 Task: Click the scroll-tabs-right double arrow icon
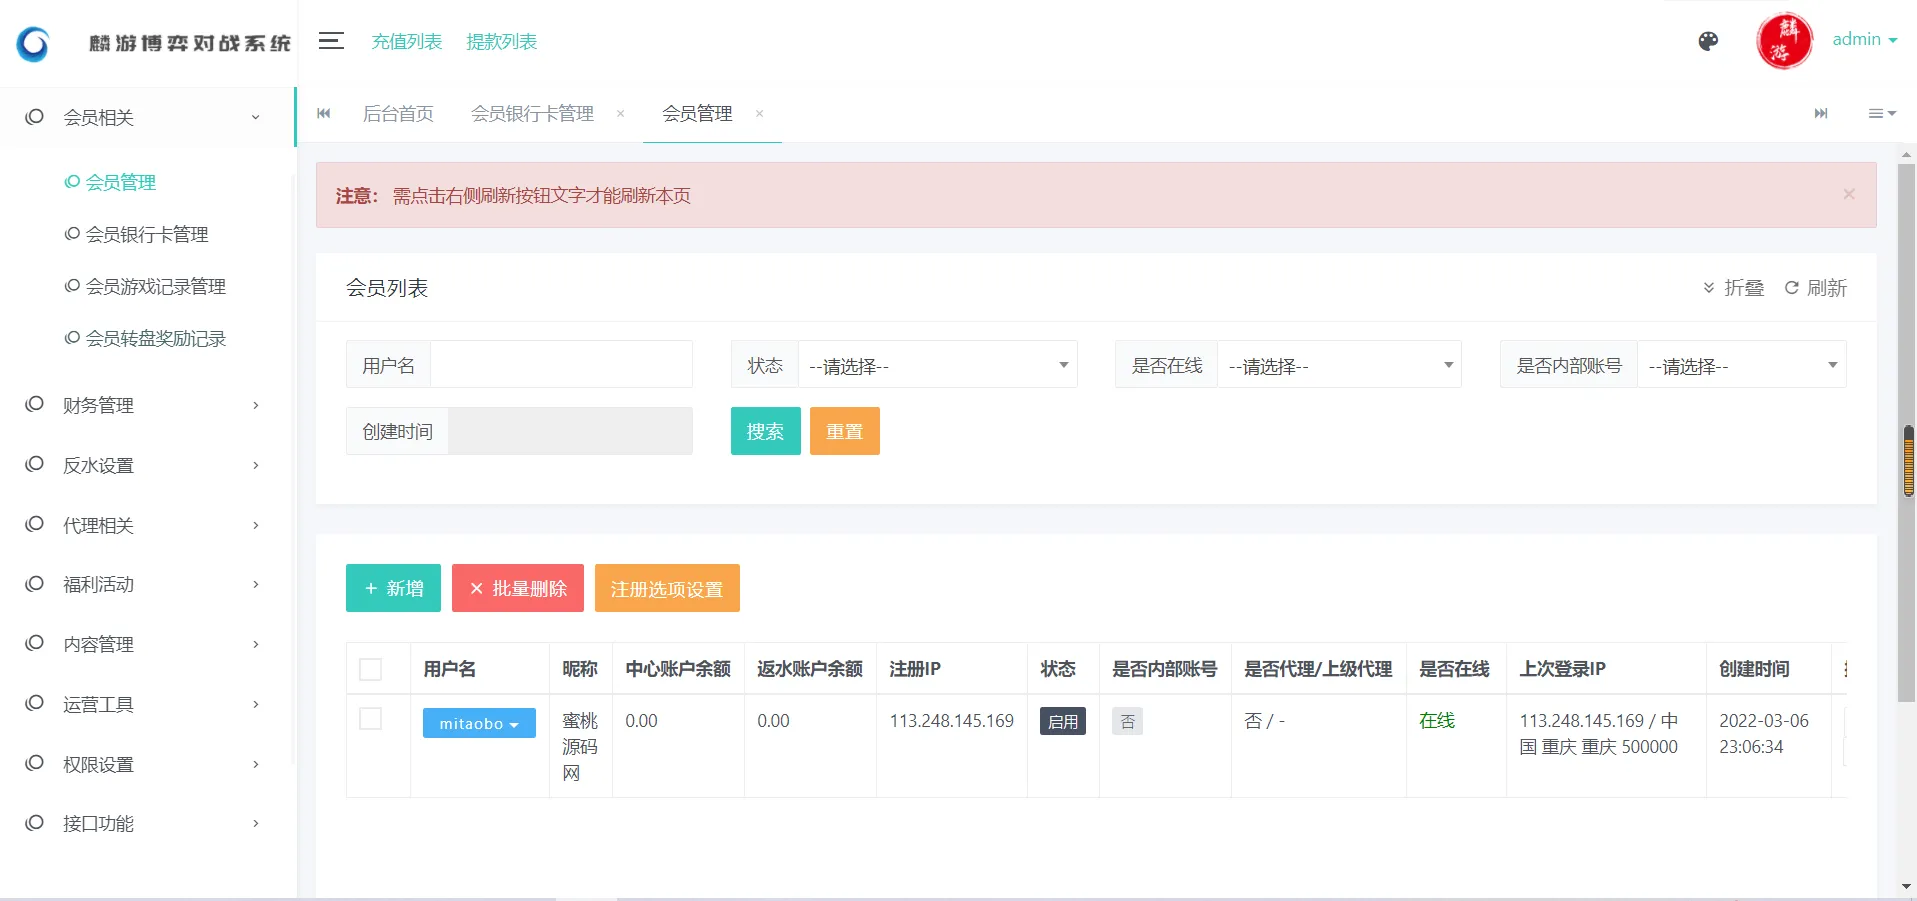(x=1820, y=114)
